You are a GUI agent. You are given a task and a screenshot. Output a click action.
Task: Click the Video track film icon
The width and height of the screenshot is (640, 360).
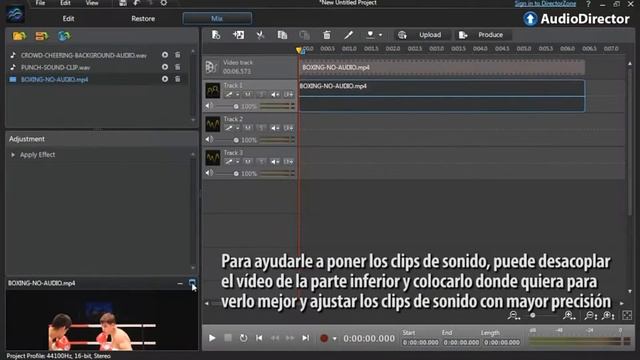[211, 67]
